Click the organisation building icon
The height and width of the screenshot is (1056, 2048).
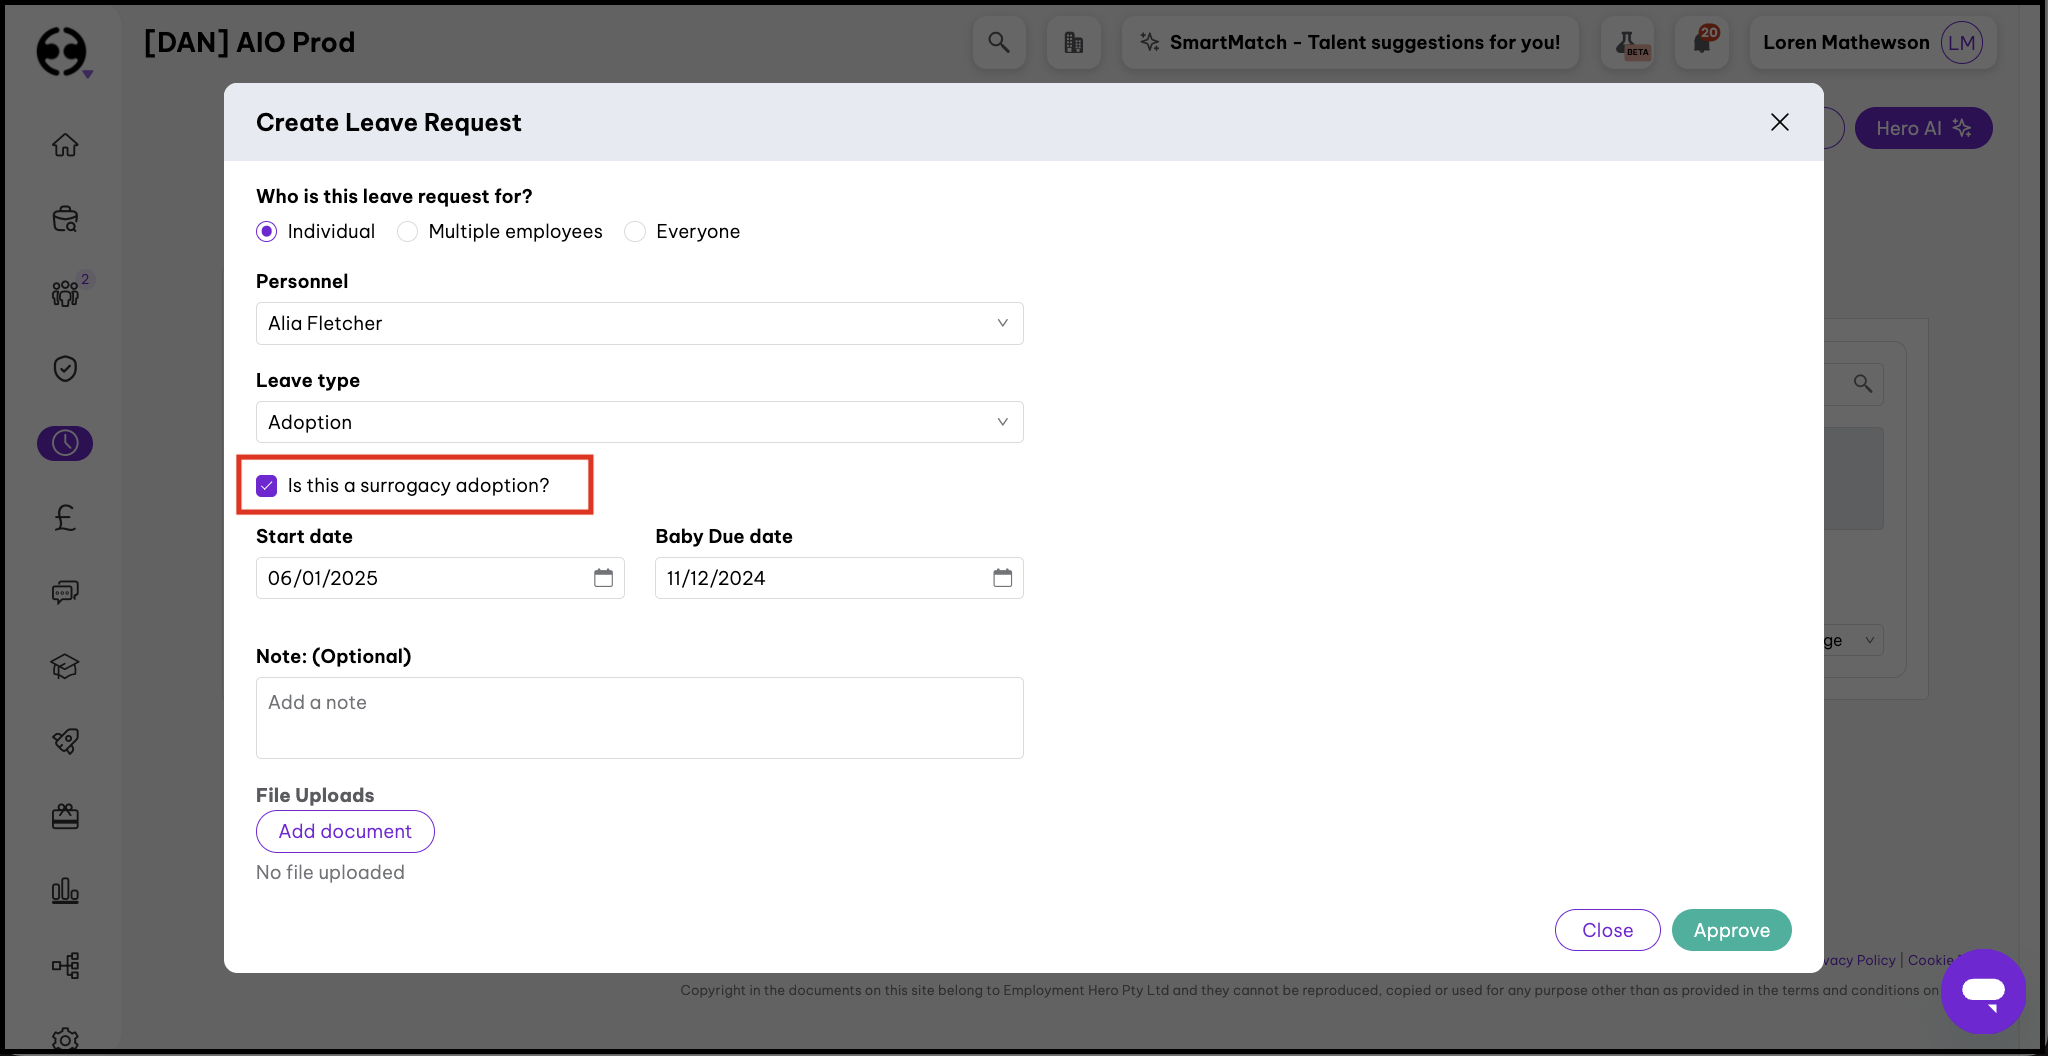pos(1073,43)
